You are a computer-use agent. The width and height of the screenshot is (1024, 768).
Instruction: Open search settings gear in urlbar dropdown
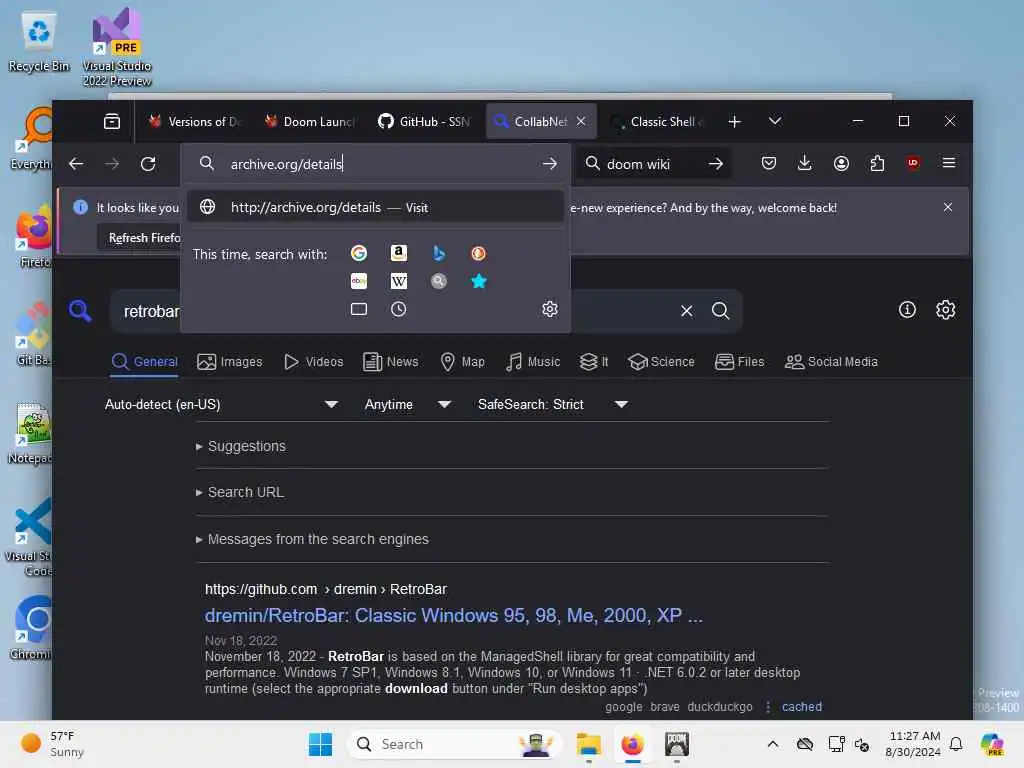(550, 309)
